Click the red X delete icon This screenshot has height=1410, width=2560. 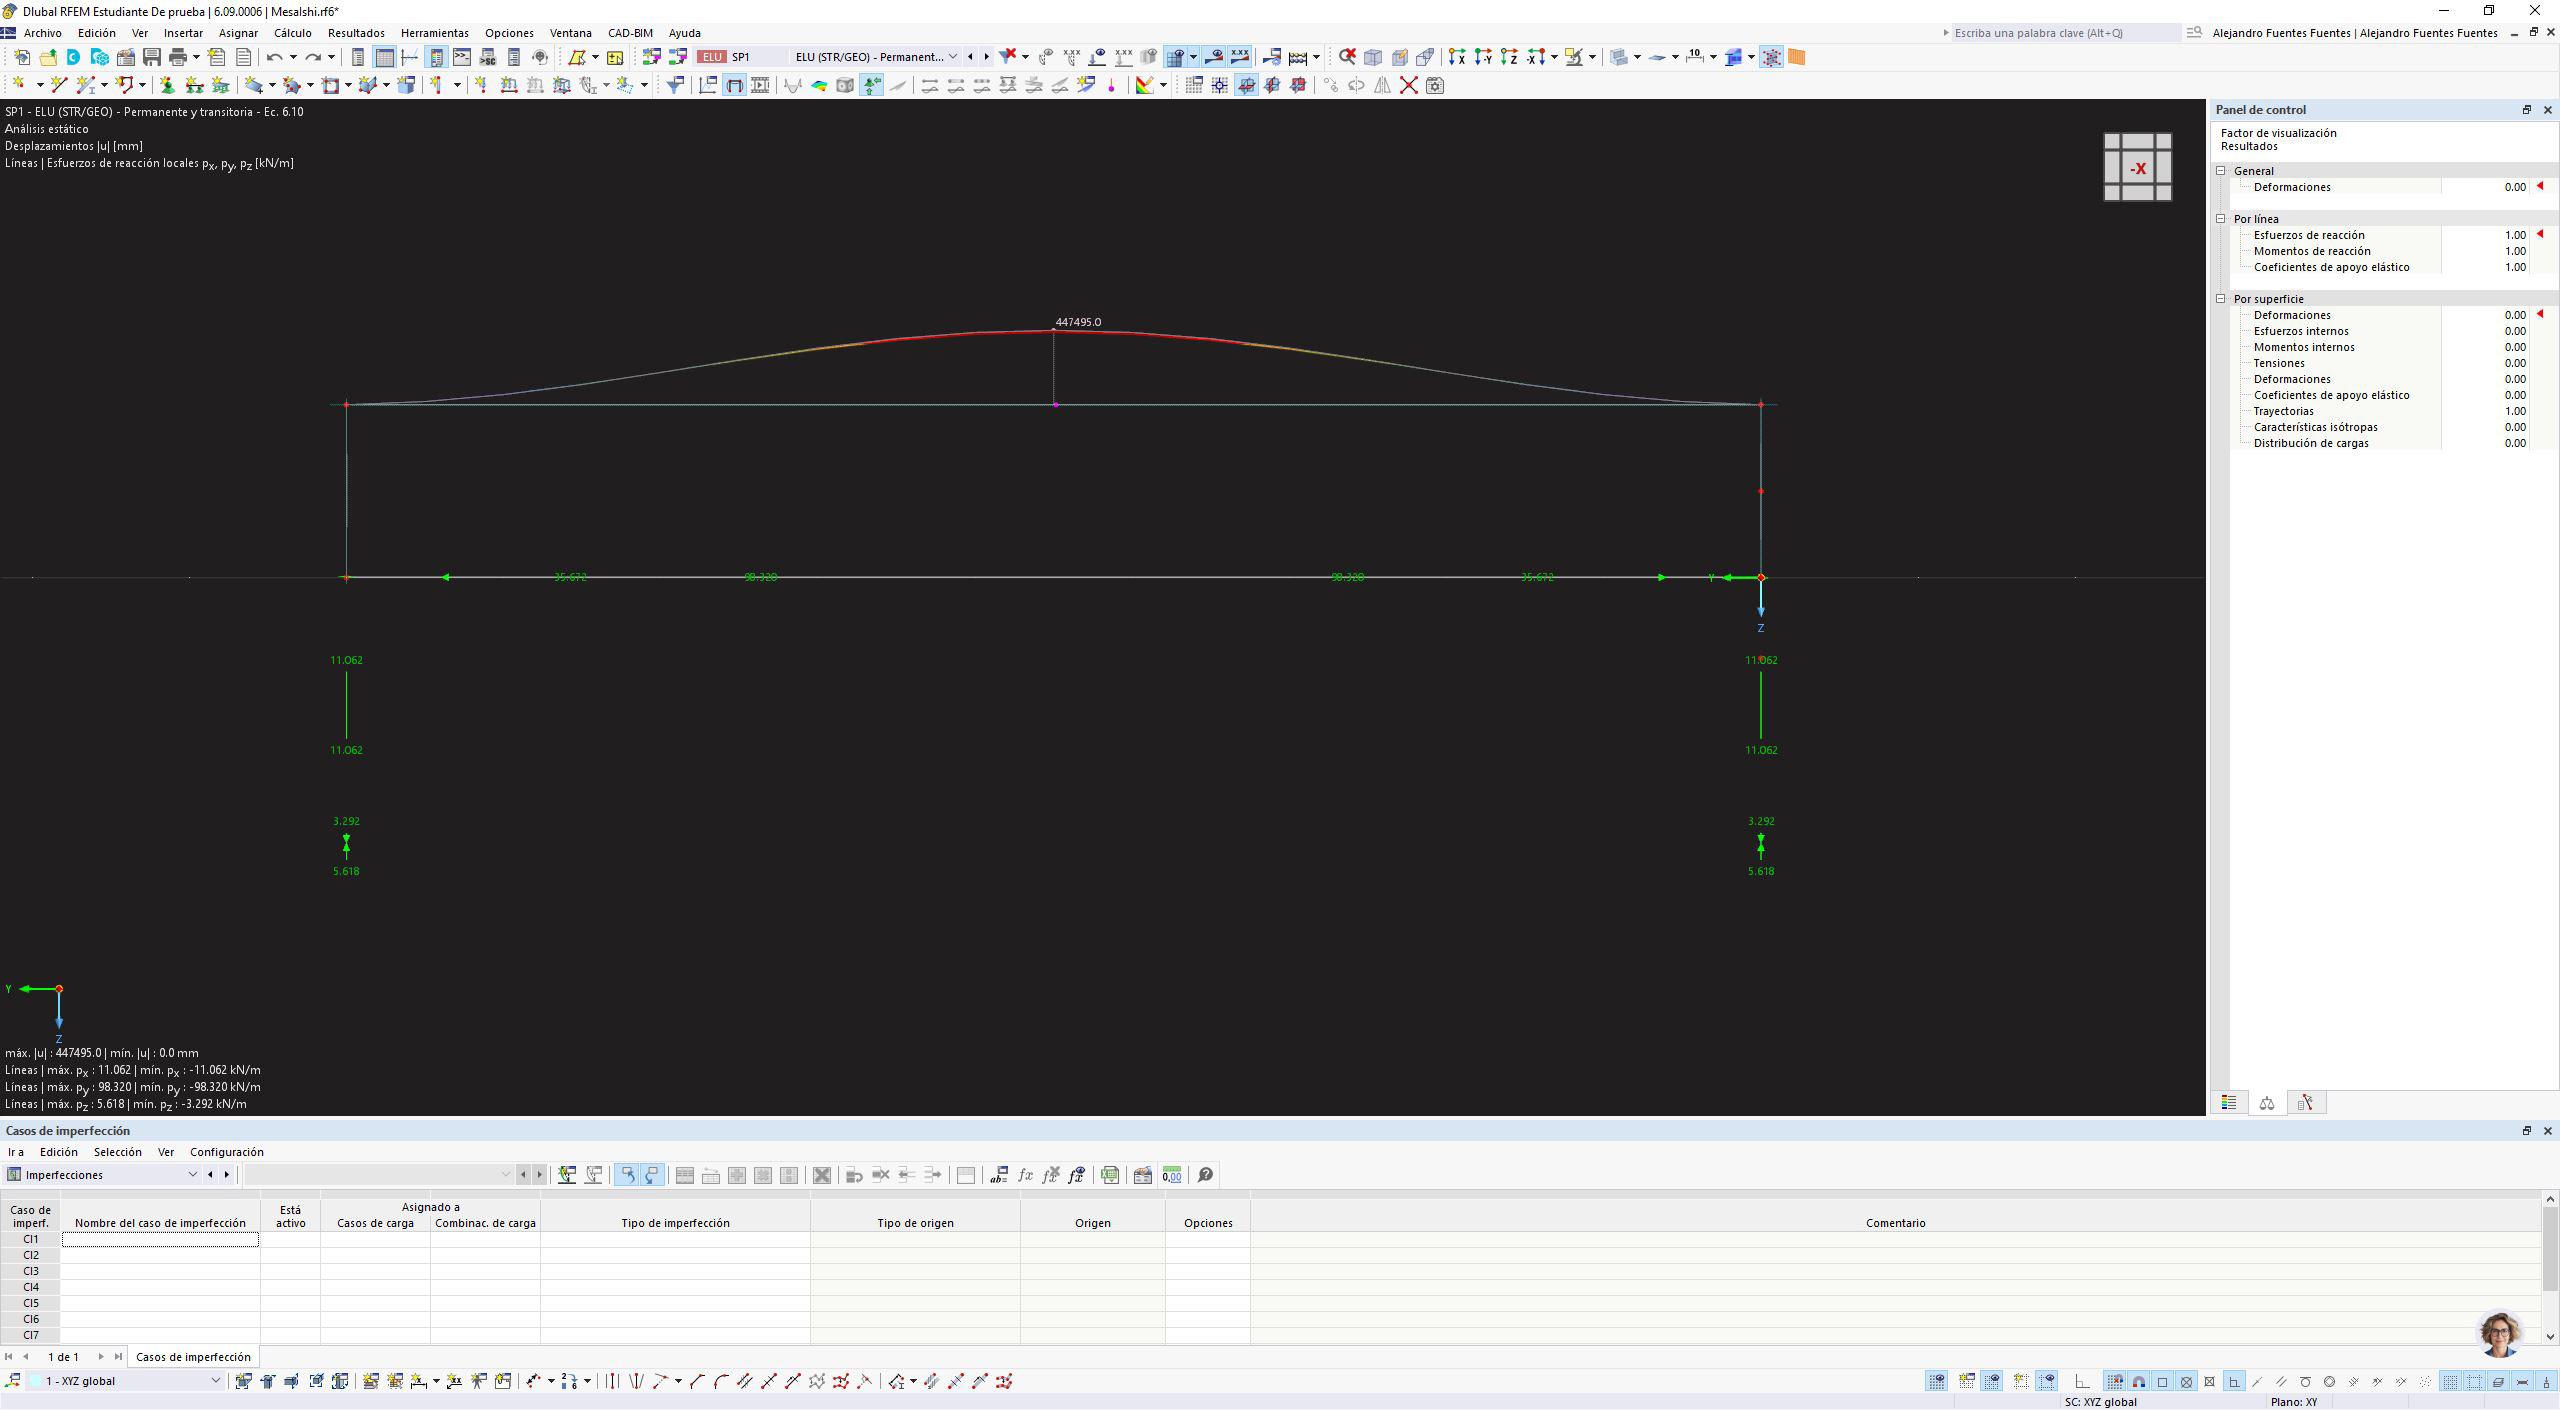coord(1408,85)
